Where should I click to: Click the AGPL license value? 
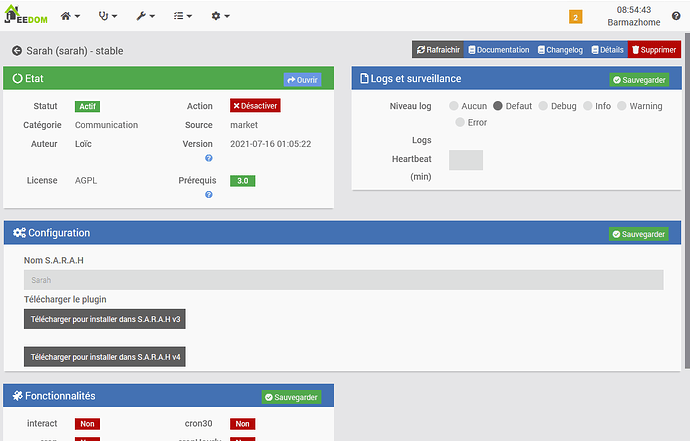coord(86,180)
